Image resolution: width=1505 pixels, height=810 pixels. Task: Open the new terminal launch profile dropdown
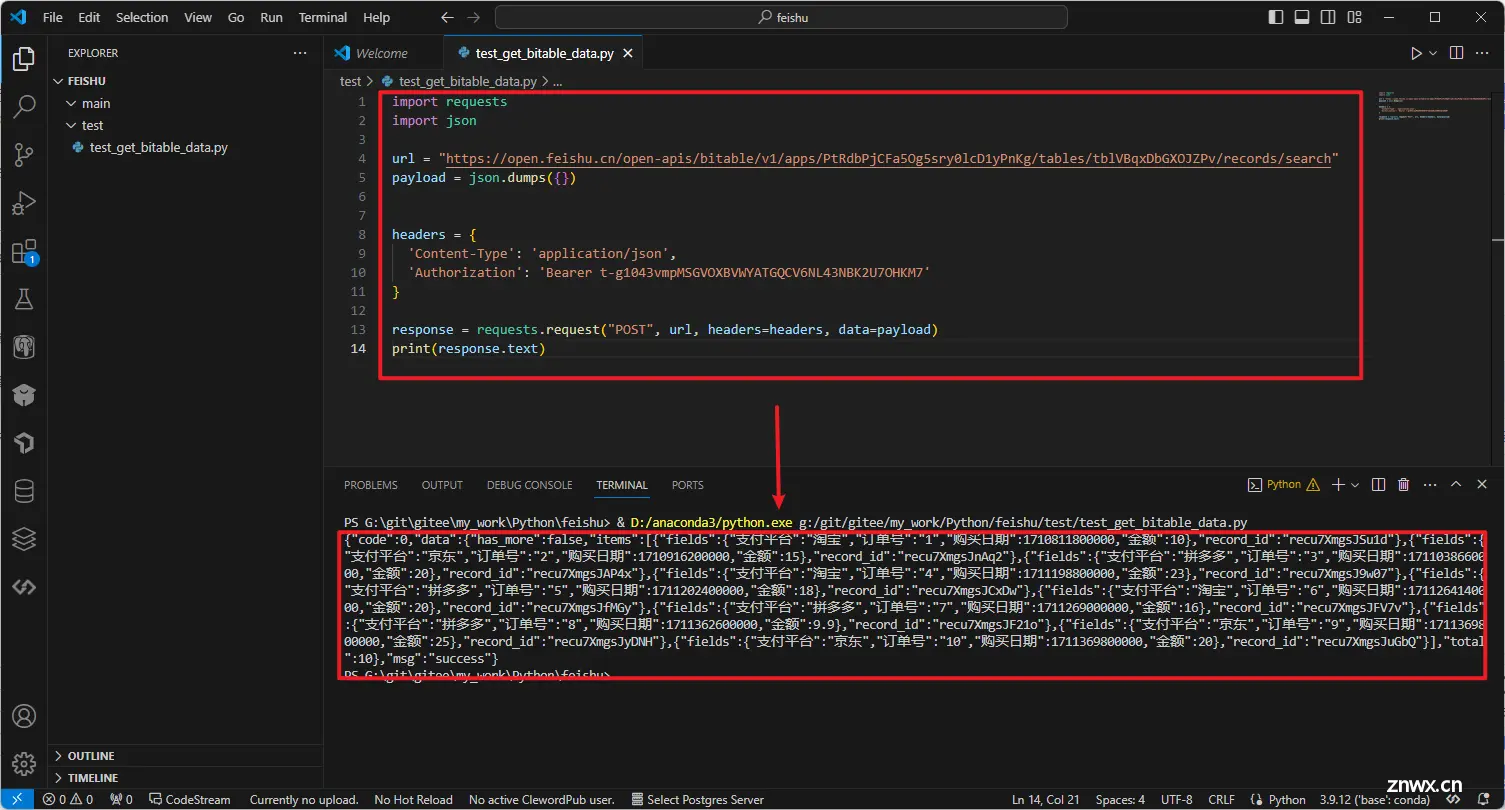tap(1355, 484)
